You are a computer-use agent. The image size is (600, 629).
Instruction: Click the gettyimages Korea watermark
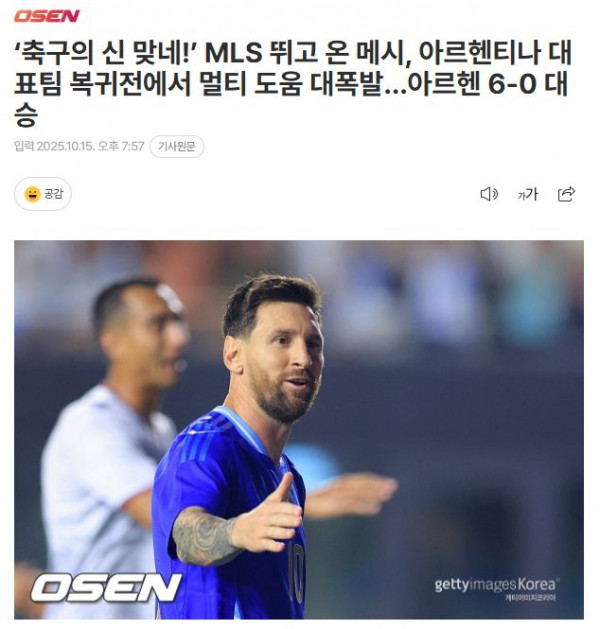click(497, 584)
